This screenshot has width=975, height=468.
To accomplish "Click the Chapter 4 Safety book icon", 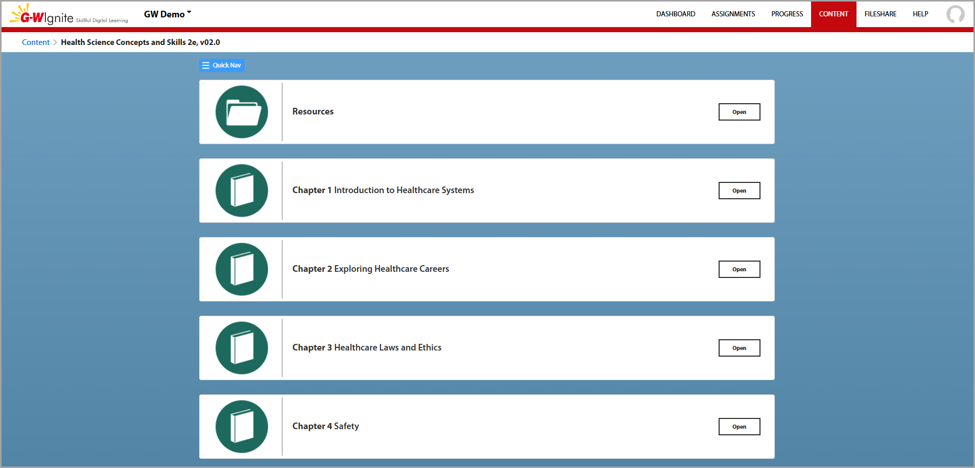I will pos(241,426).
